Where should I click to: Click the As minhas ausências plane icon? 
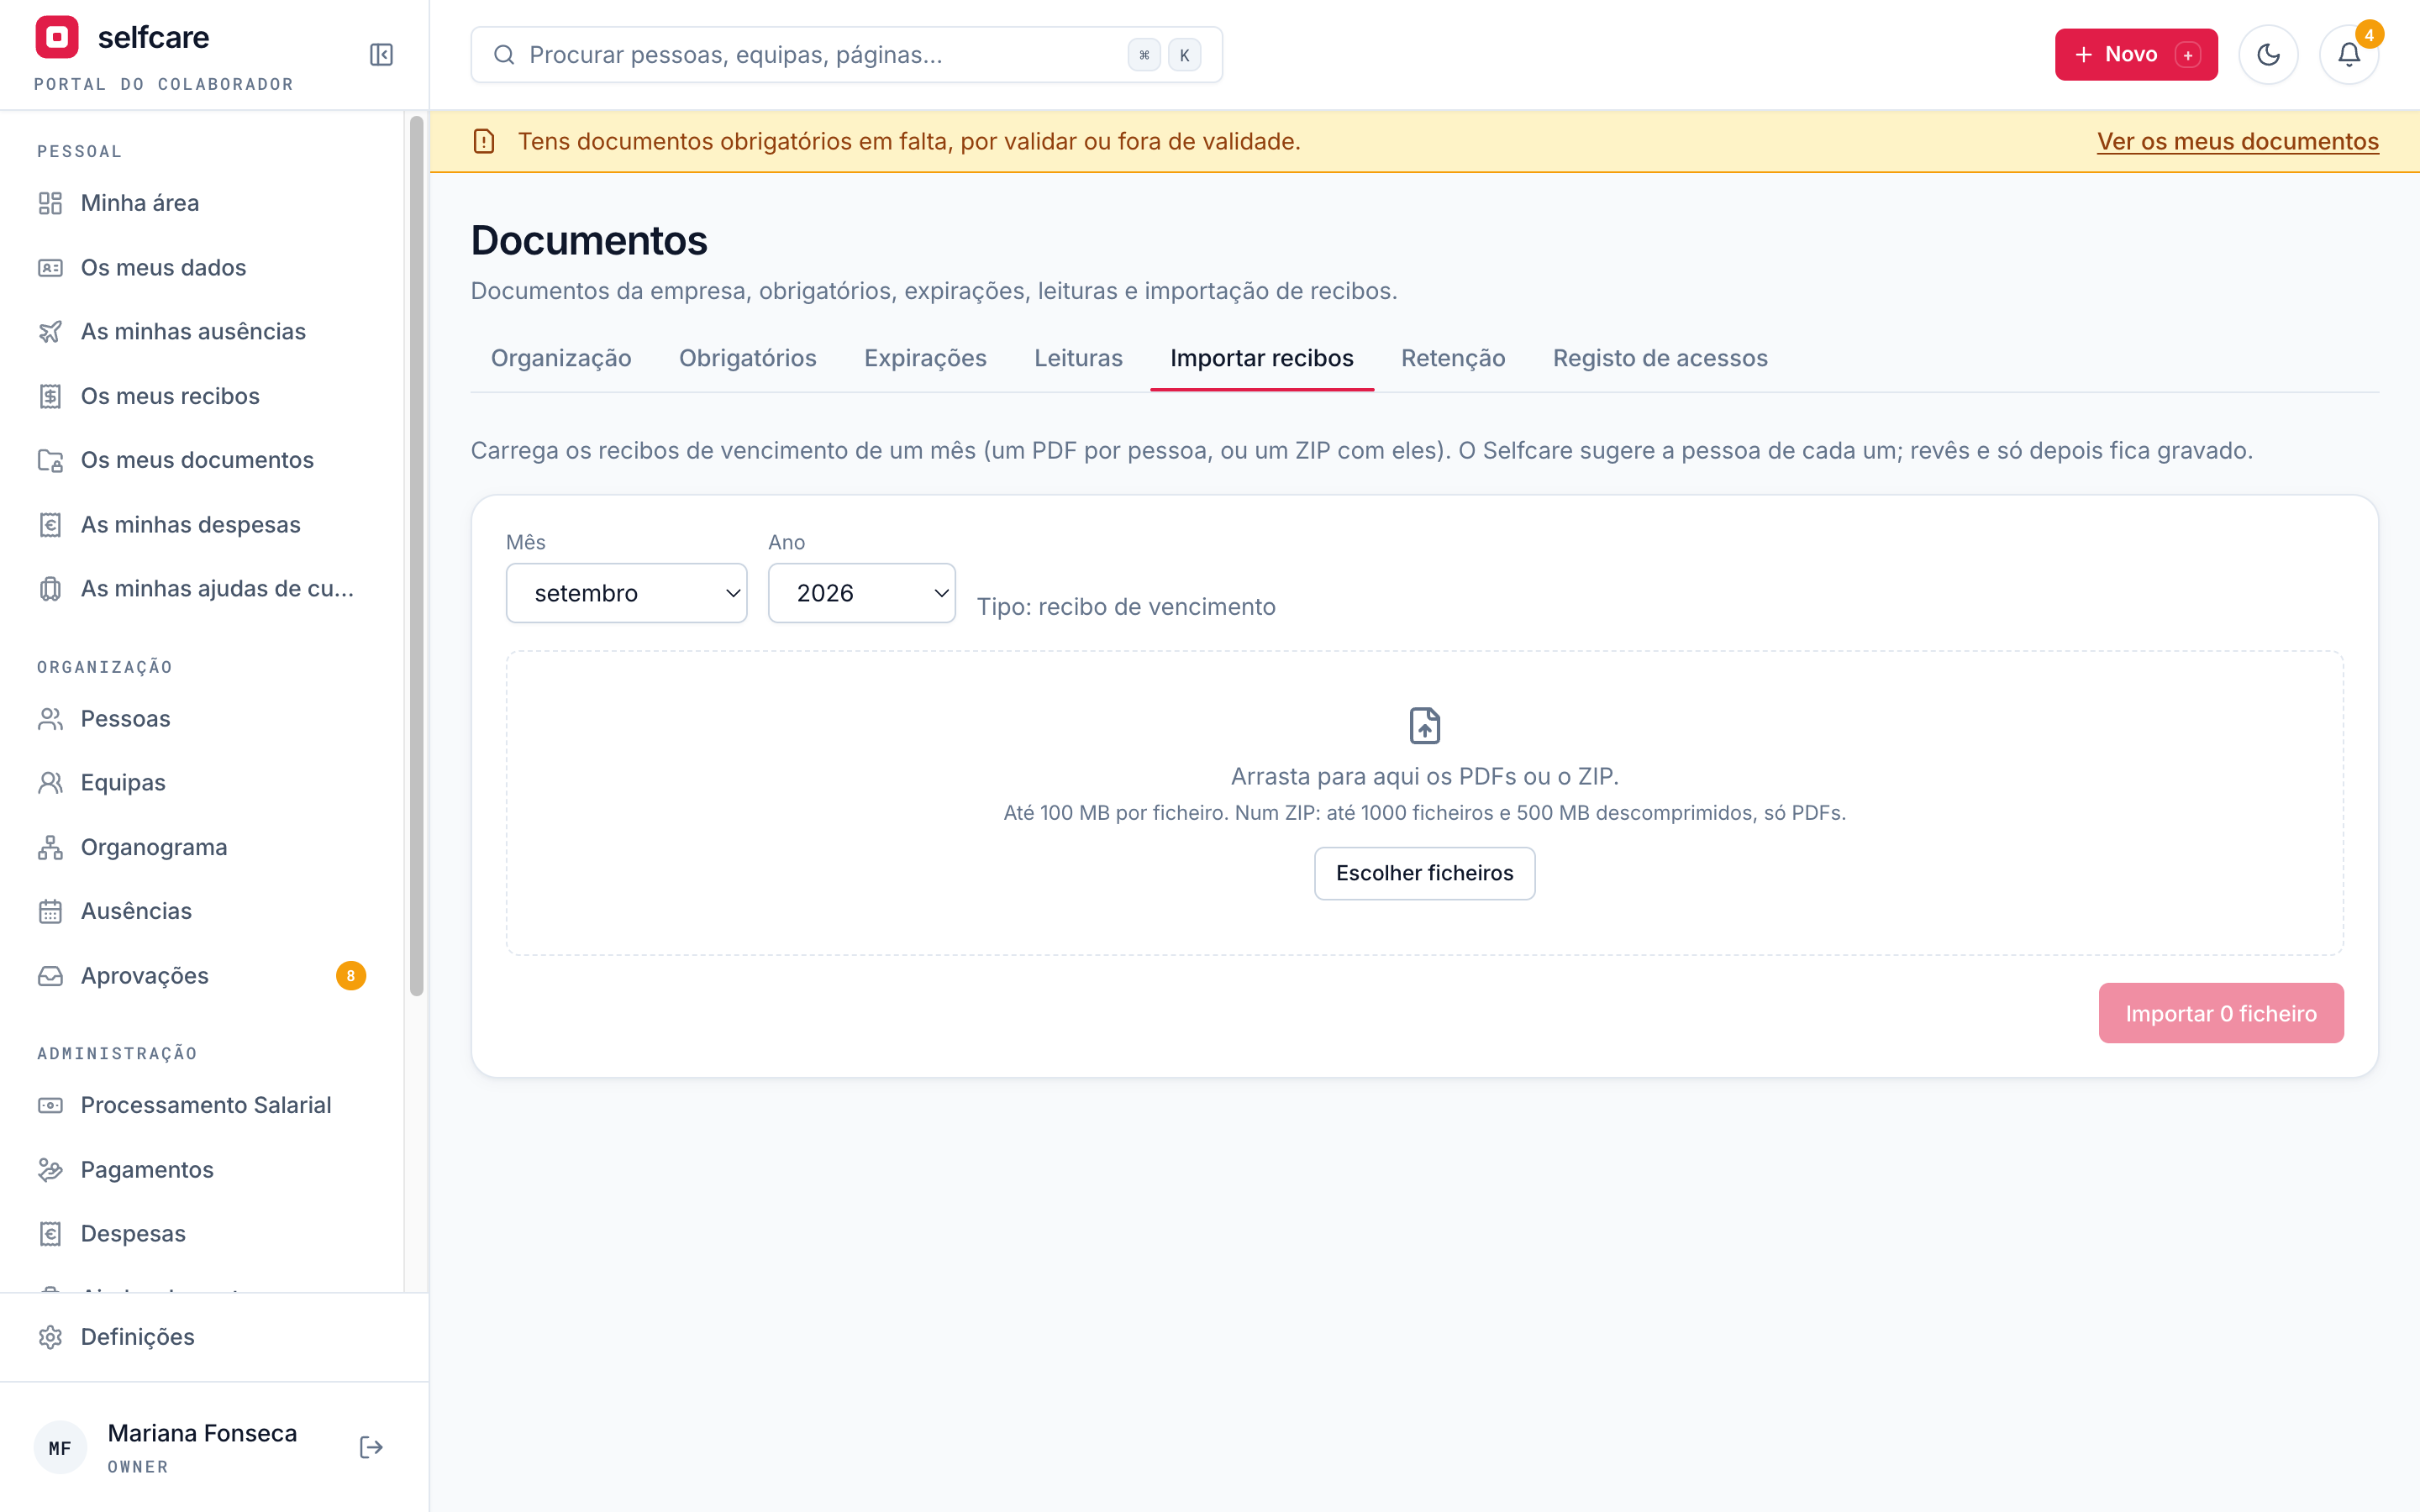[50, 332]
